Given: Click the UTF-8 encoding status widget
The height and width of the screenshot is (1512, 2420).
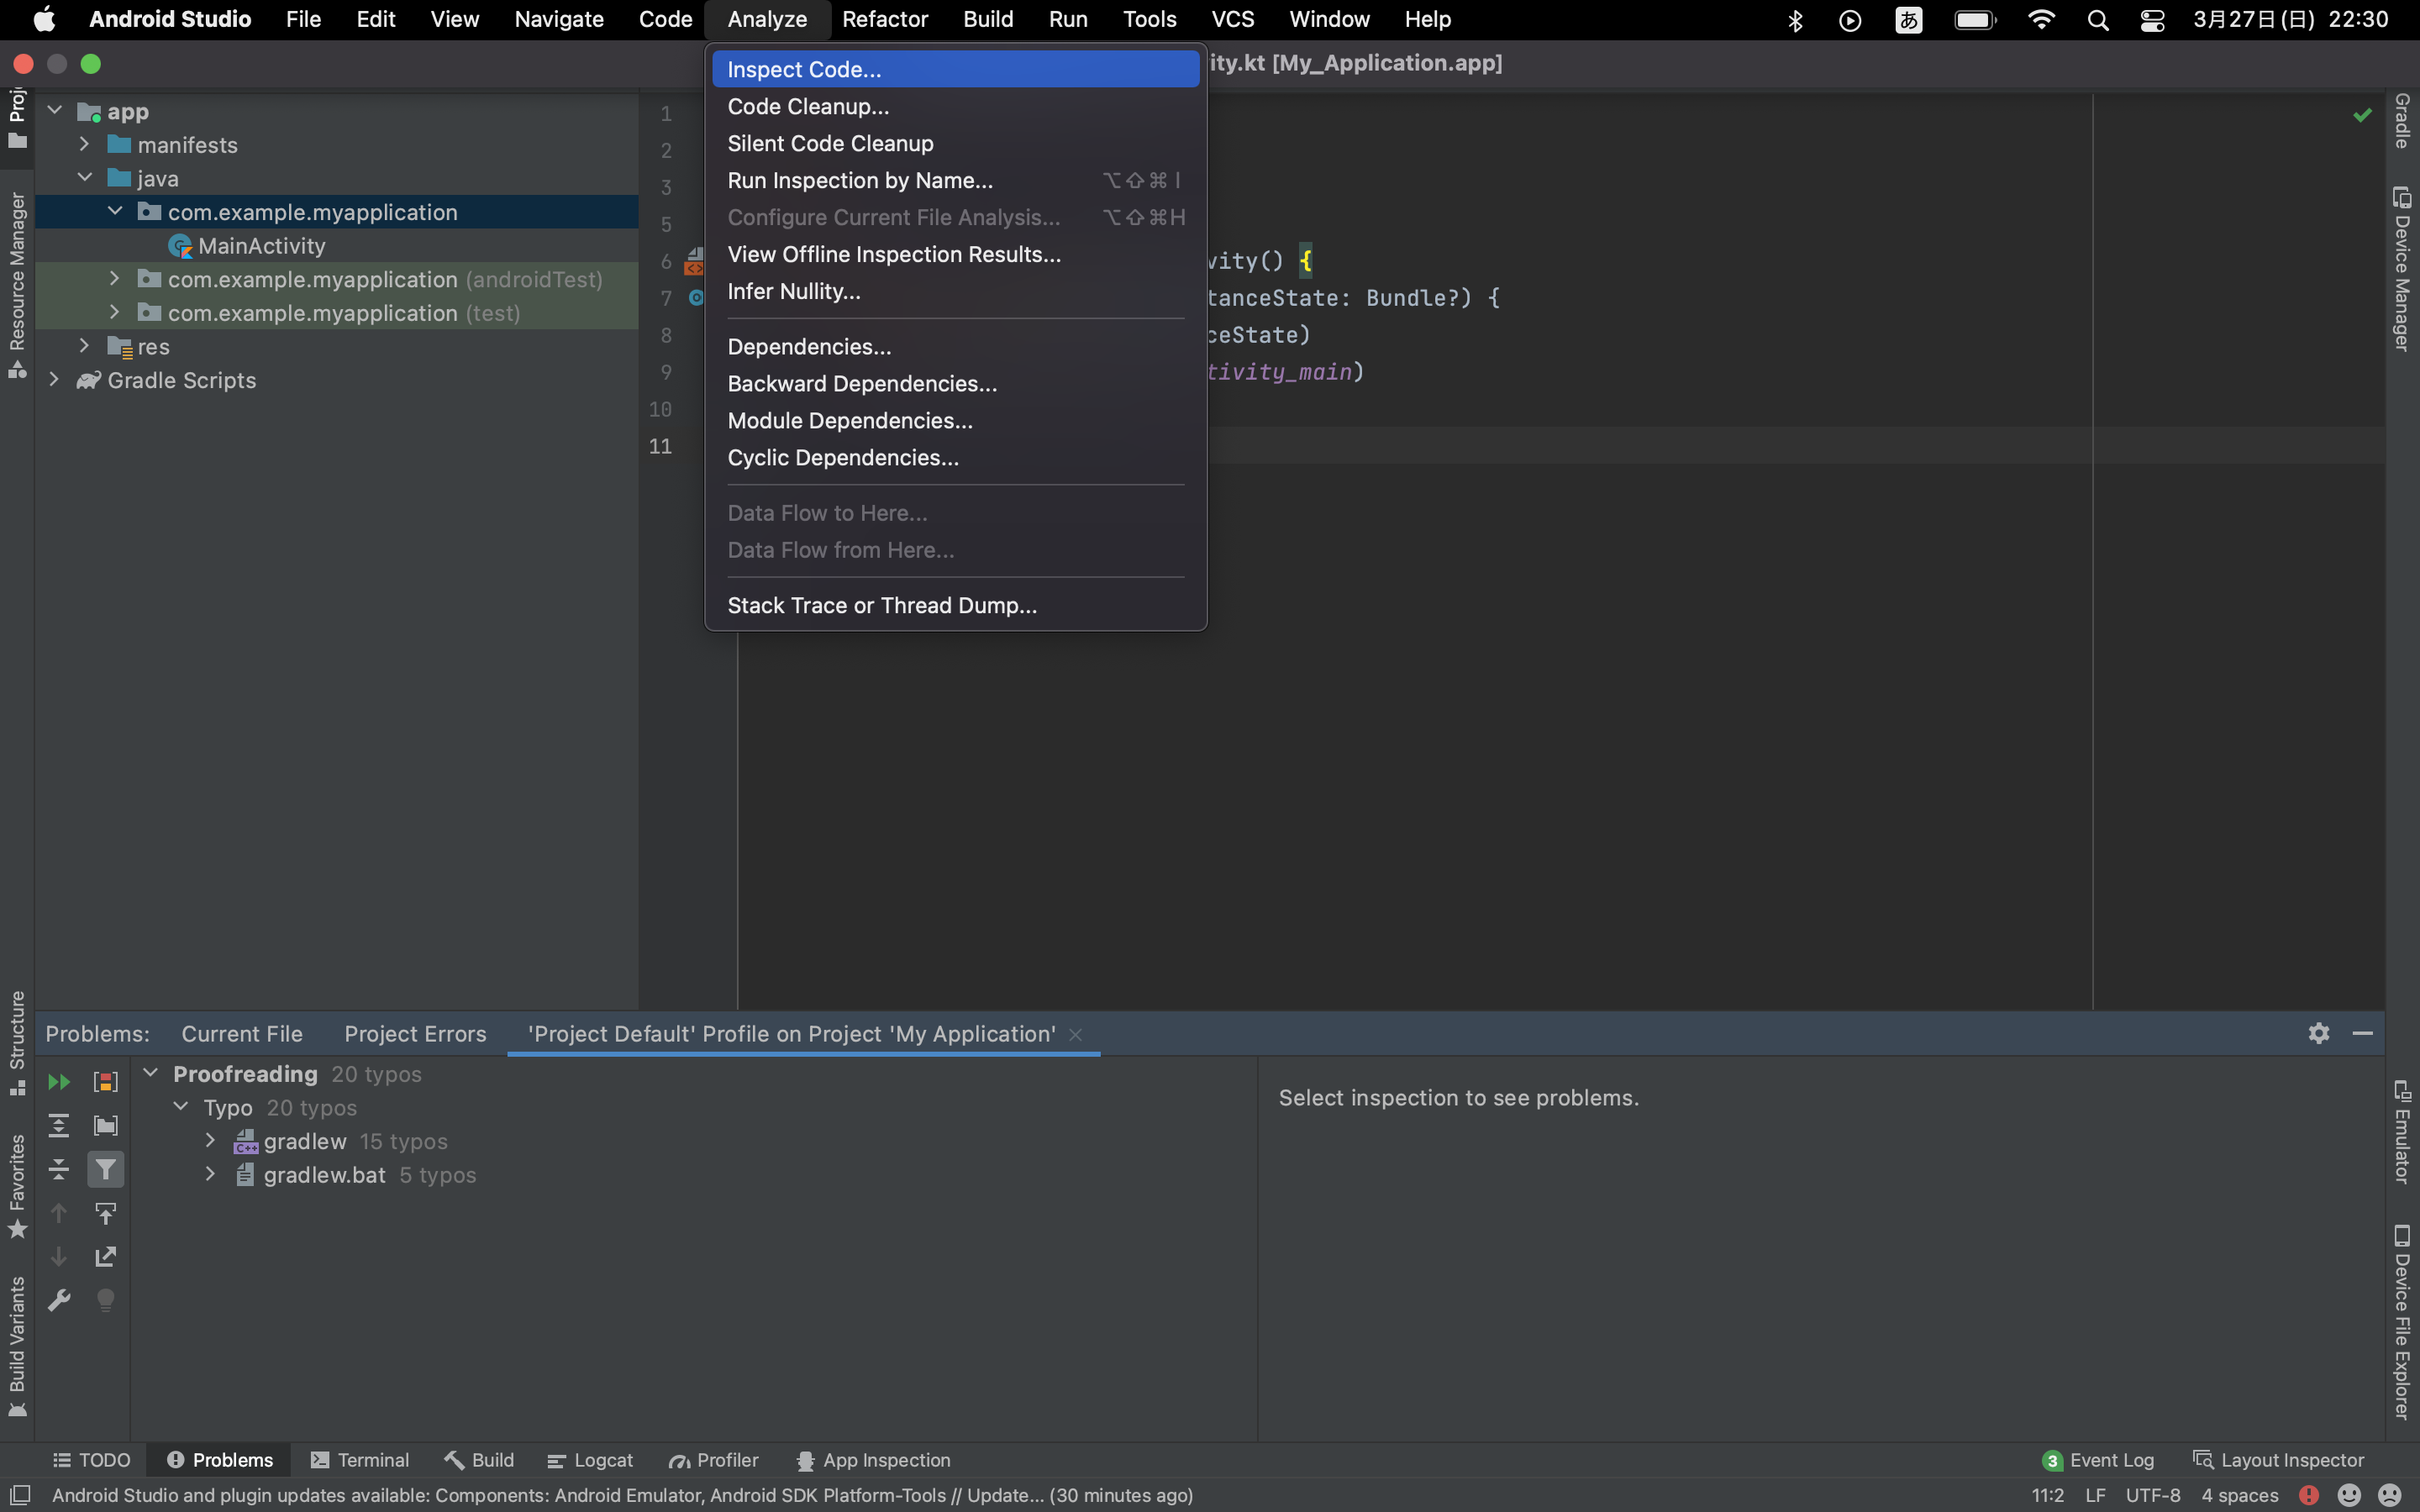Looking at the screenshot, I should coord(2154,1496).
